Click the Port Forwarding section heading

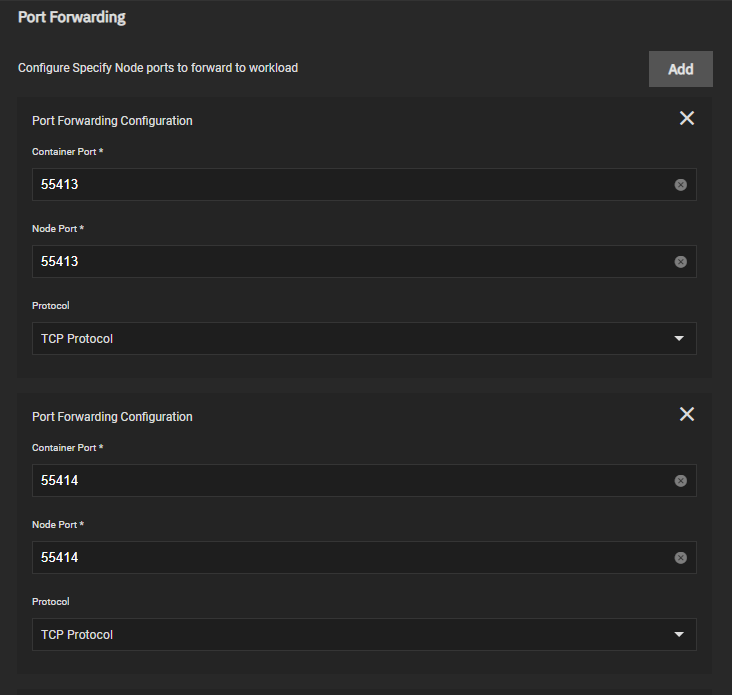(x=72, y=17)
